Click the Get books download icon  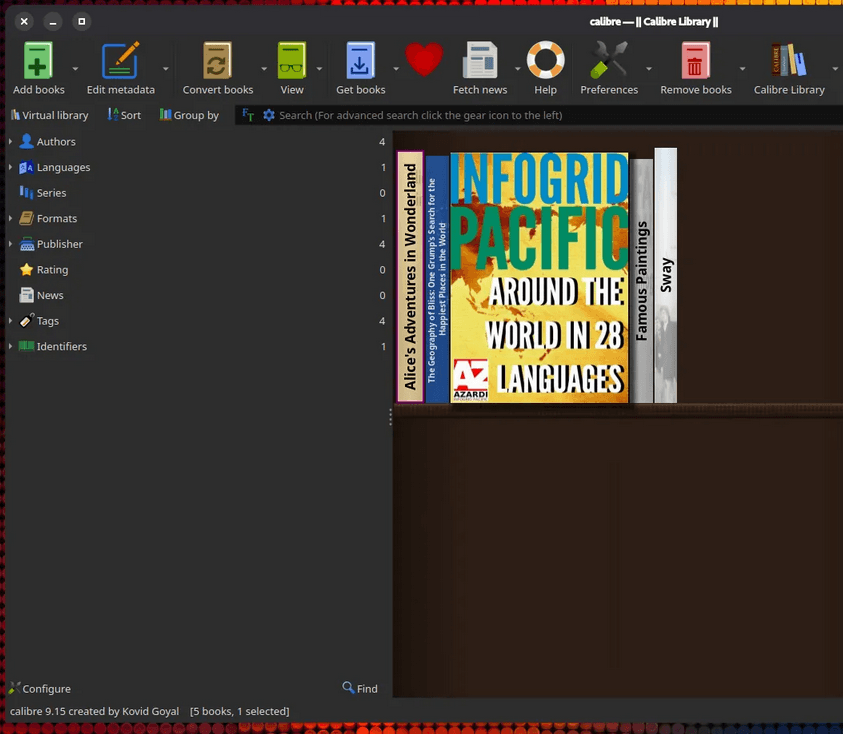tap(360, 60)
